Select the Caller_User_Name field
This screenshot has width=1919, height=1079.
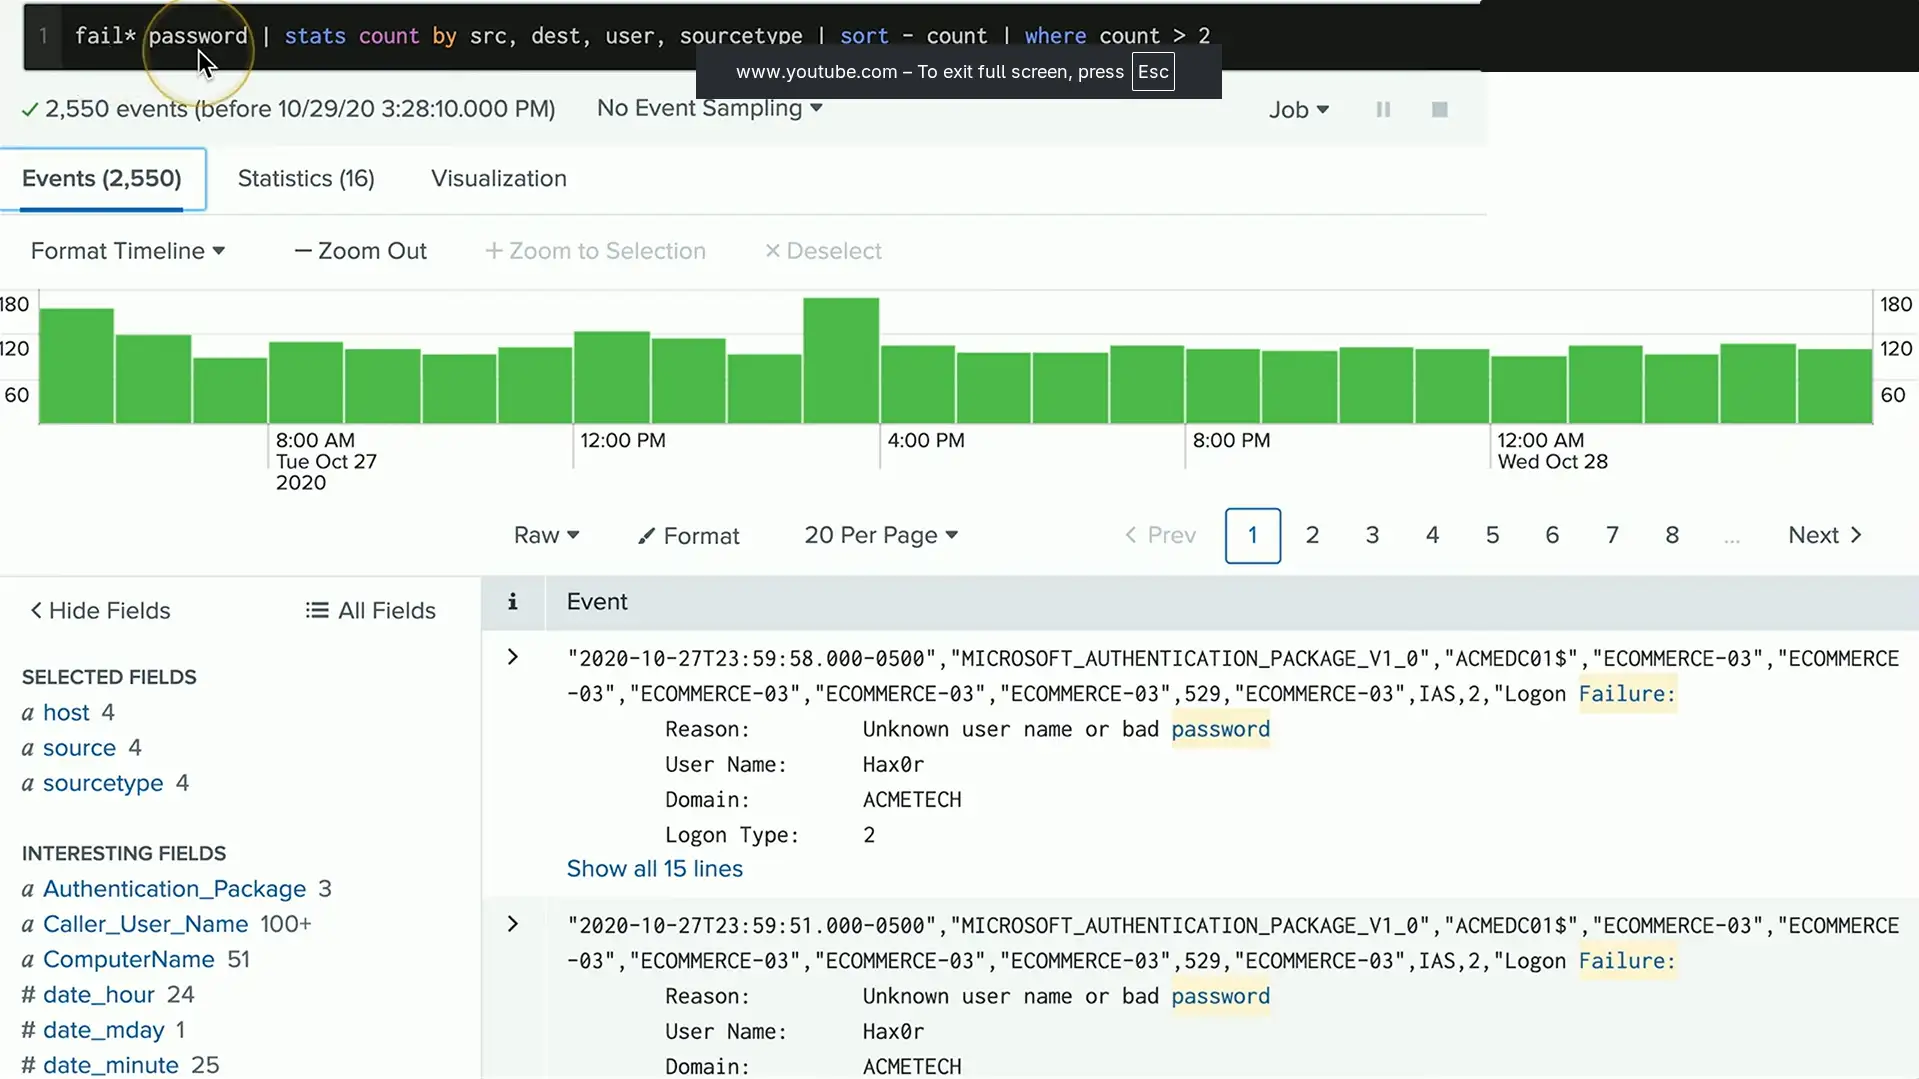click(145, 925)
